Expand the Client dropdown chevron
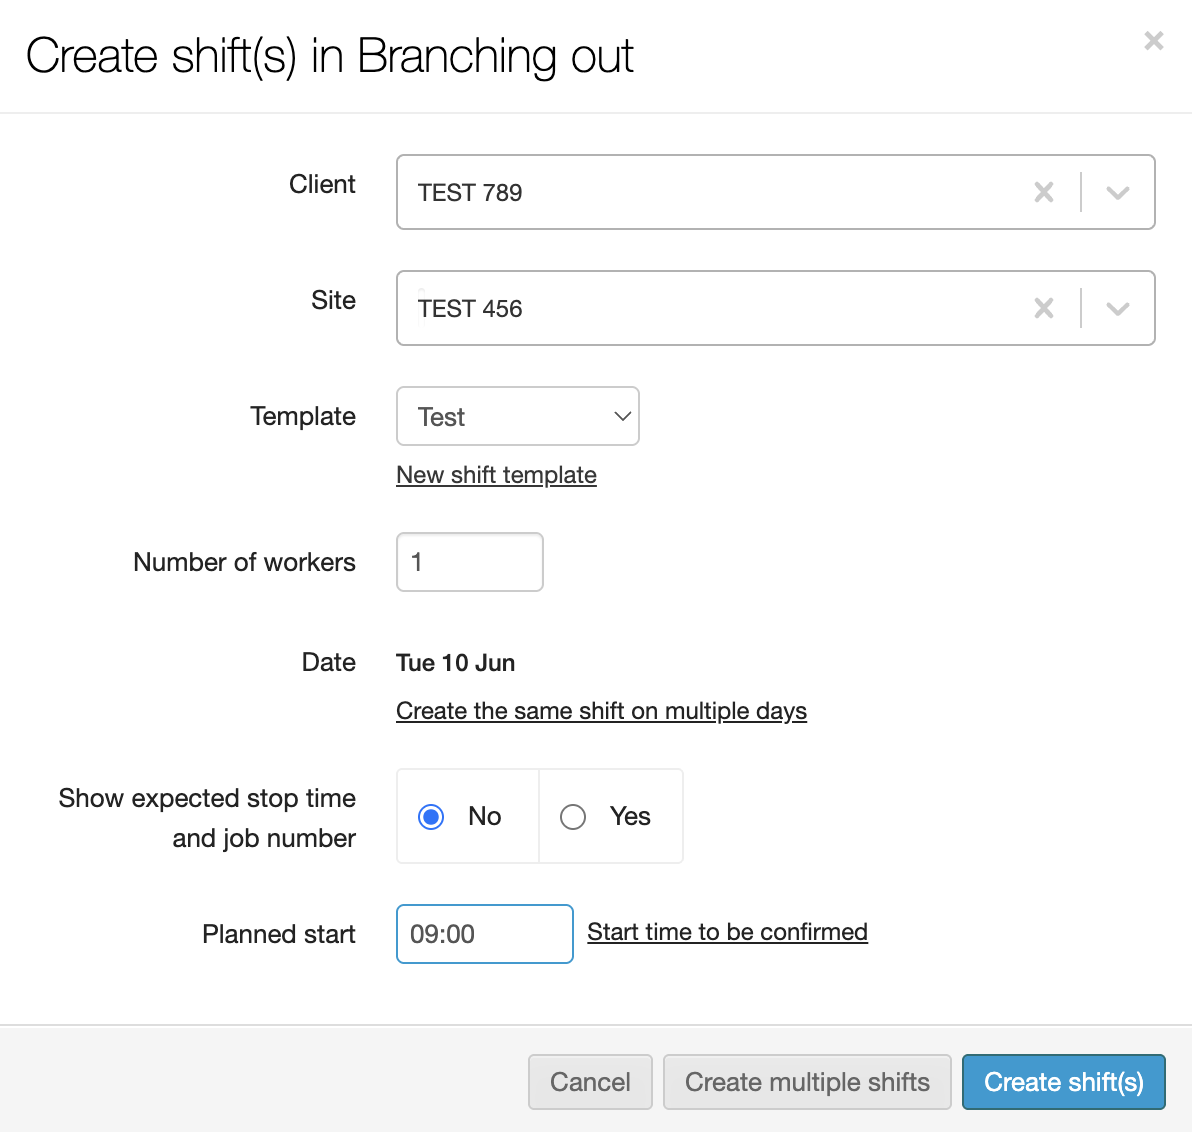This screenshot has height=1132, width=1192. coord(1118,192)
